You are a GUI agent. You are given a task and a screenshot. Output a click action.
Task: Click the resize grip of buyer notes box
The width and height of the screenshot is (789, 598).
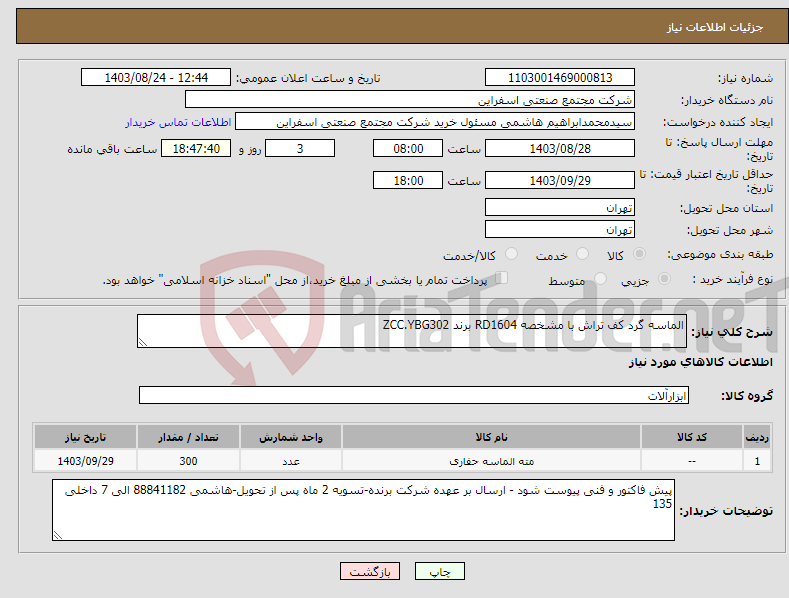point(58,536)
